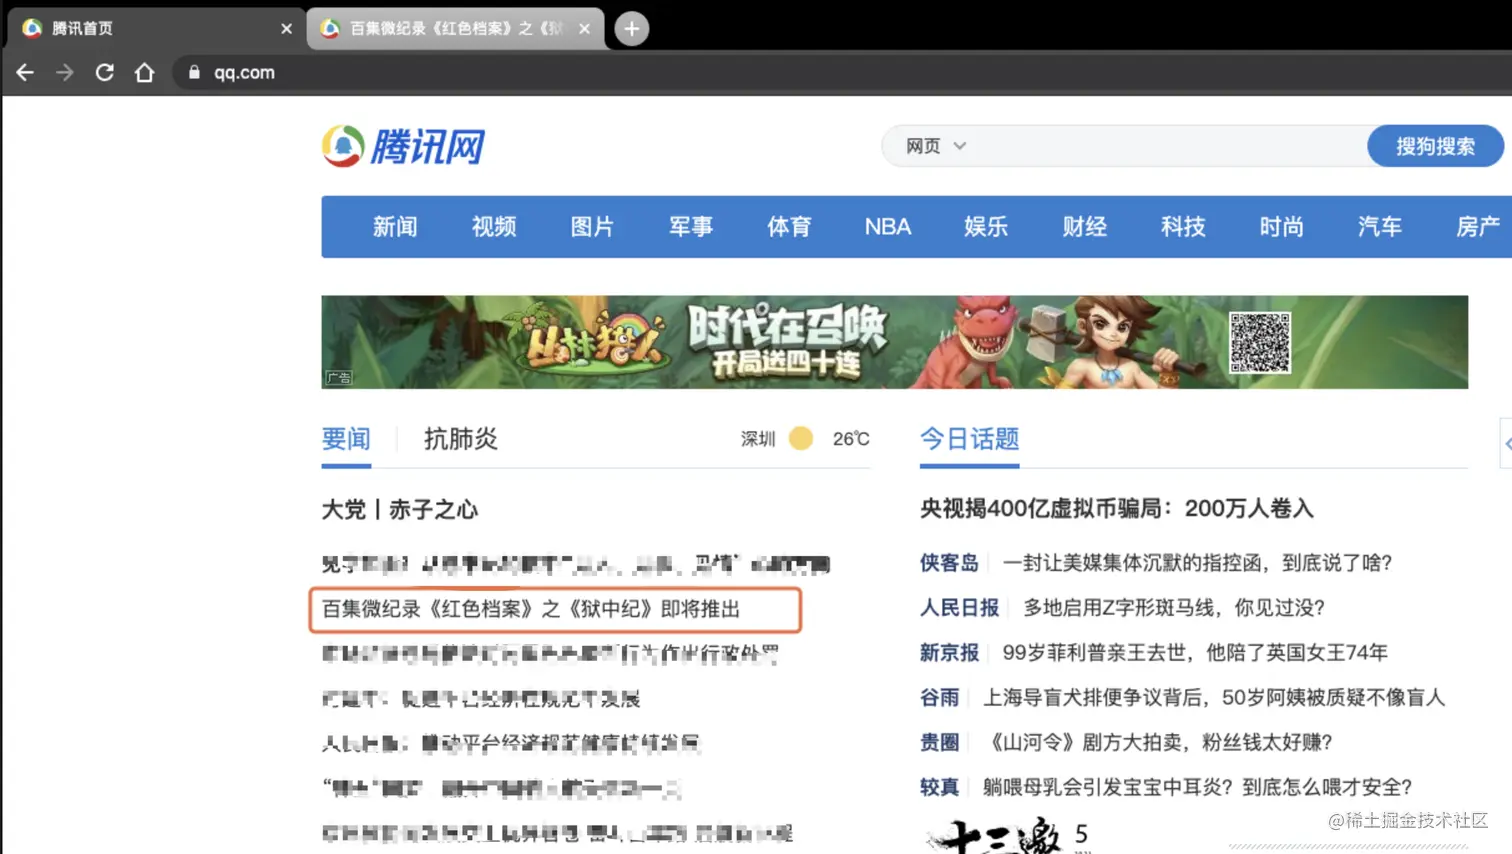
Task: Open 一封让美媒集体沉默的指控函 article
Action: pos(1198,563)
